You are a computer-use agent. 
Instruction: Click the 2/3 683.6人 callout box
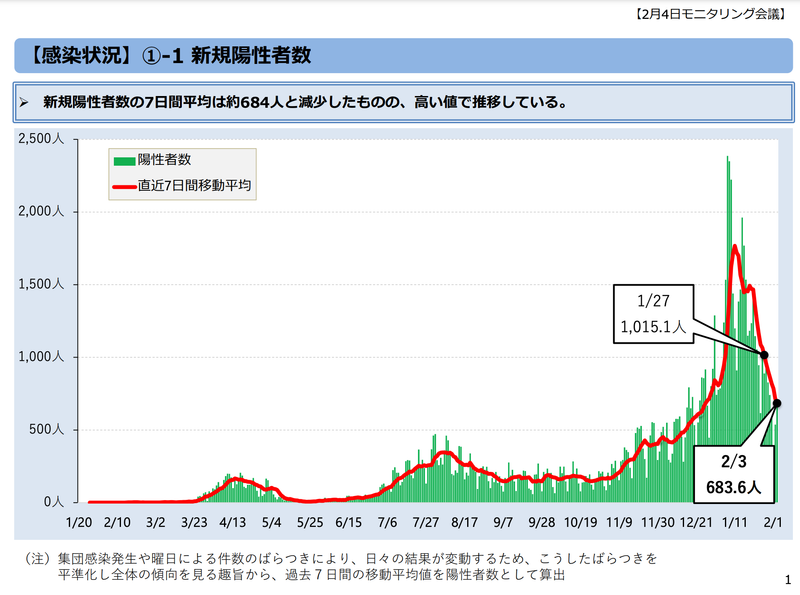pos(739,475)
